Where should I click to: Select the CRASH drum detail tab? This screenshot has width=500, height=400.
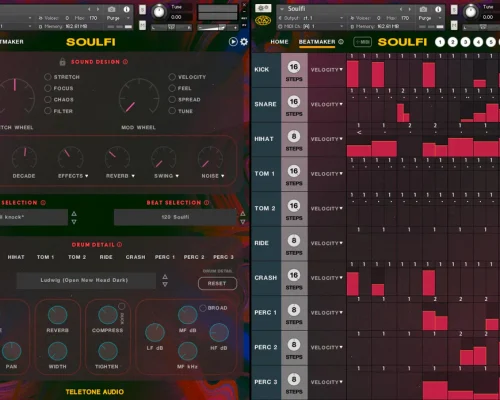135,257
